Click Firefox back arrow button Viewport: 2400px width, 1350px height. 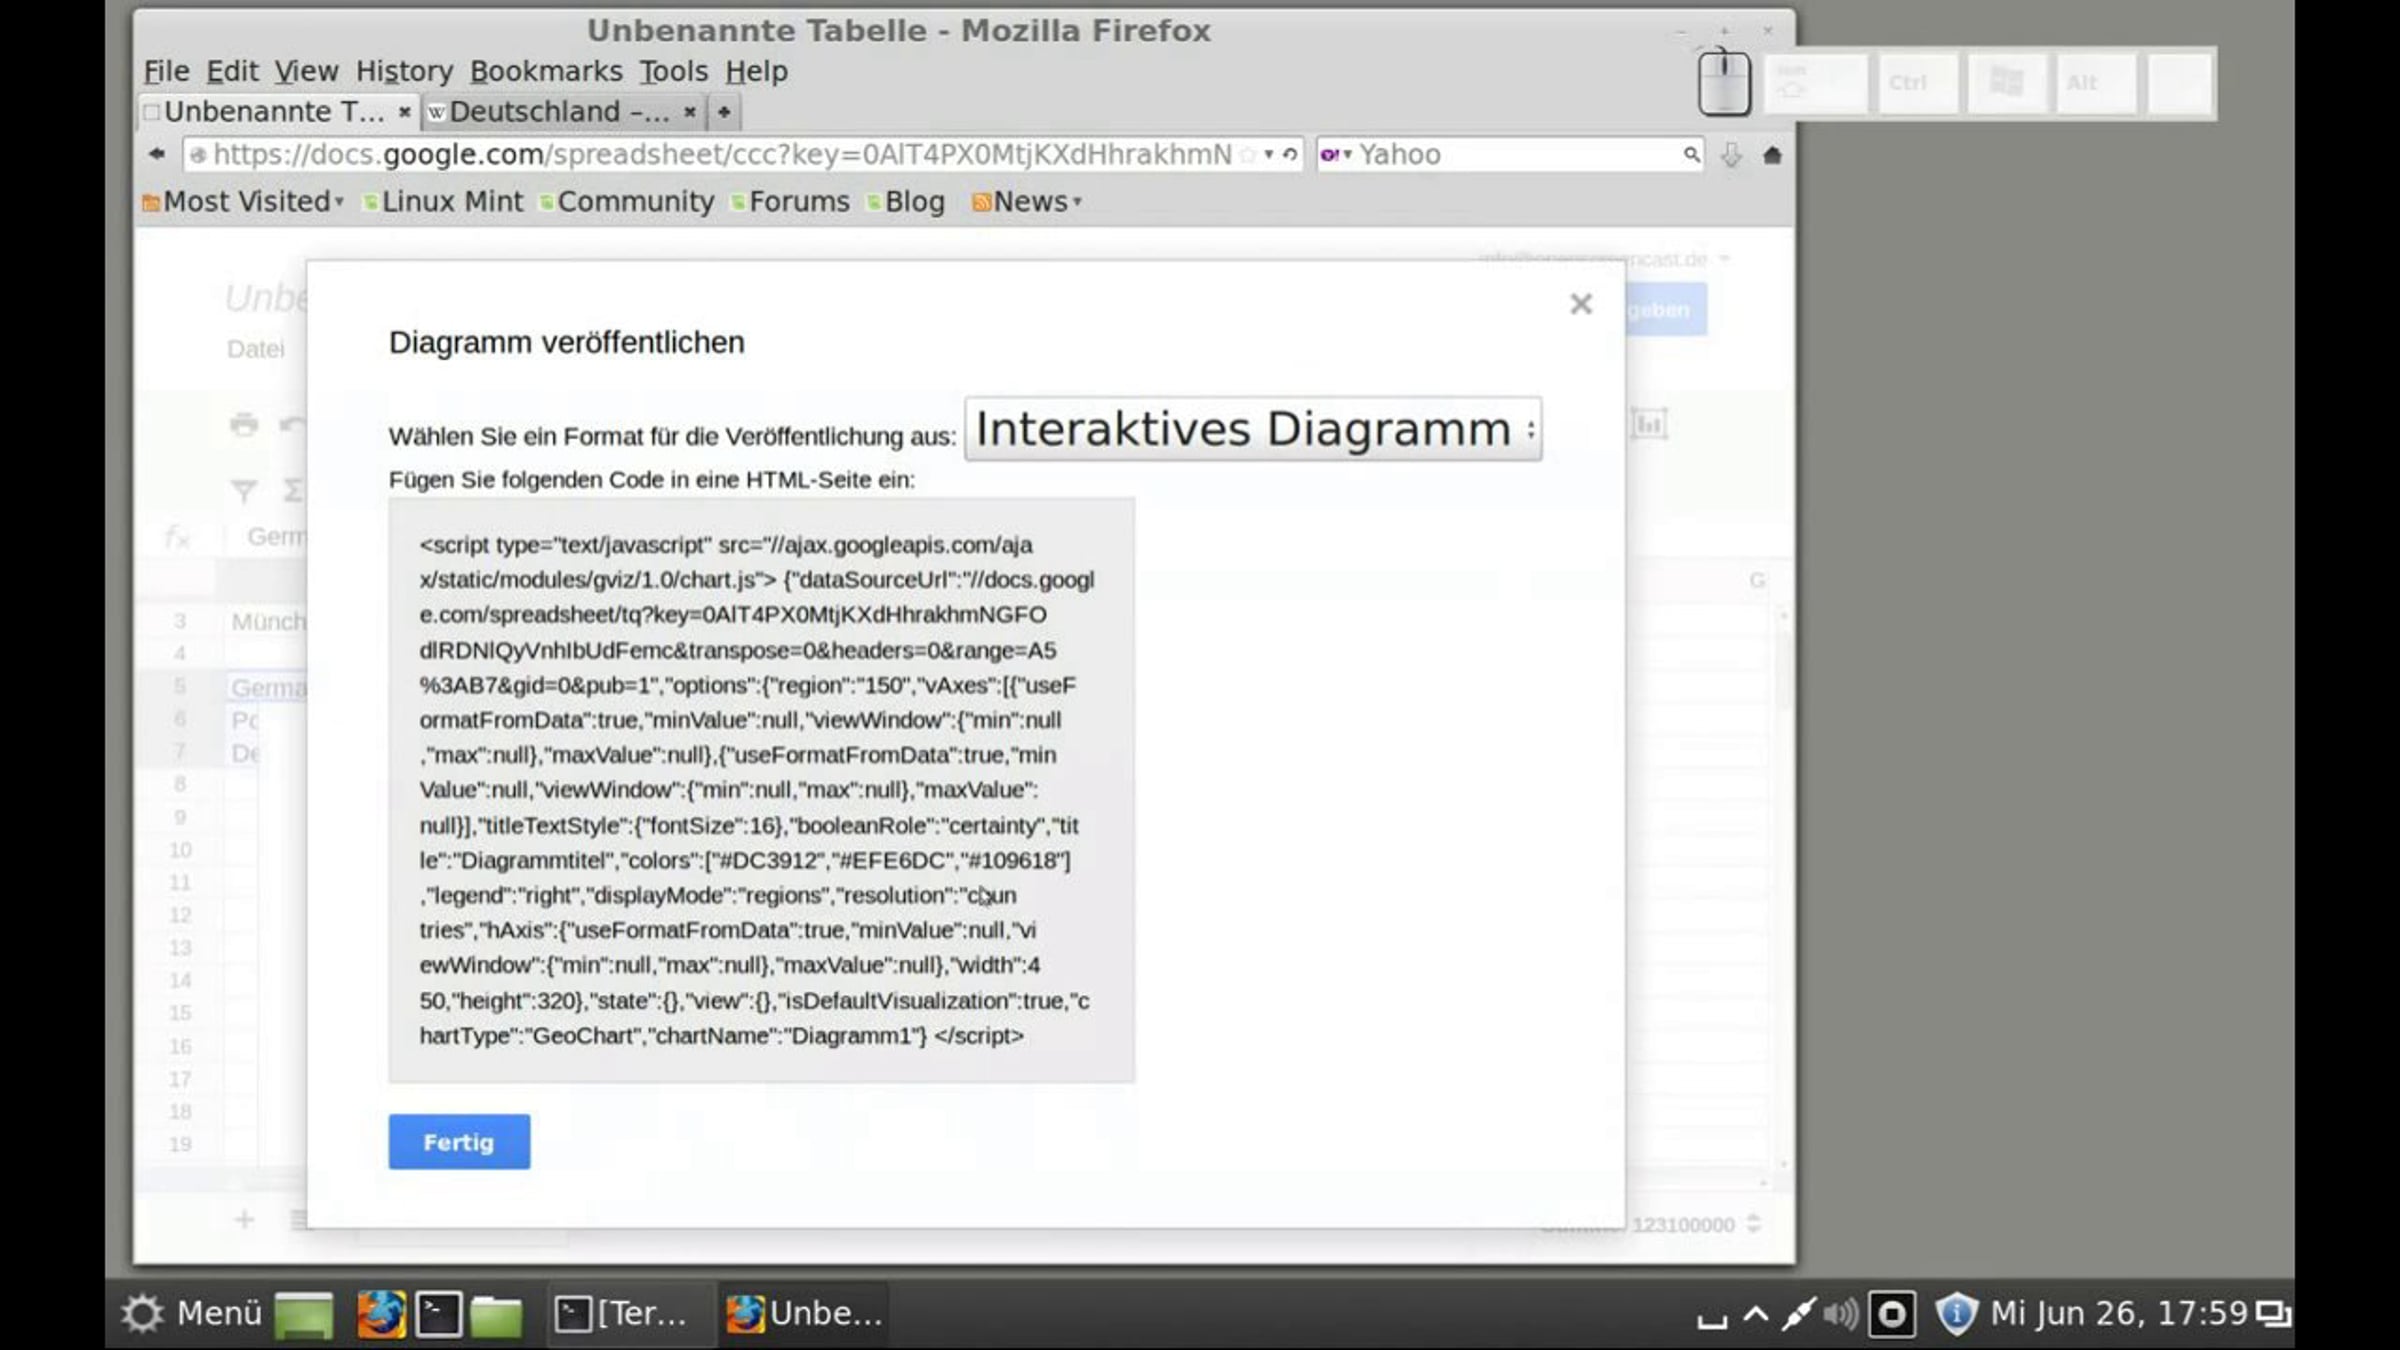click(157, 154)
